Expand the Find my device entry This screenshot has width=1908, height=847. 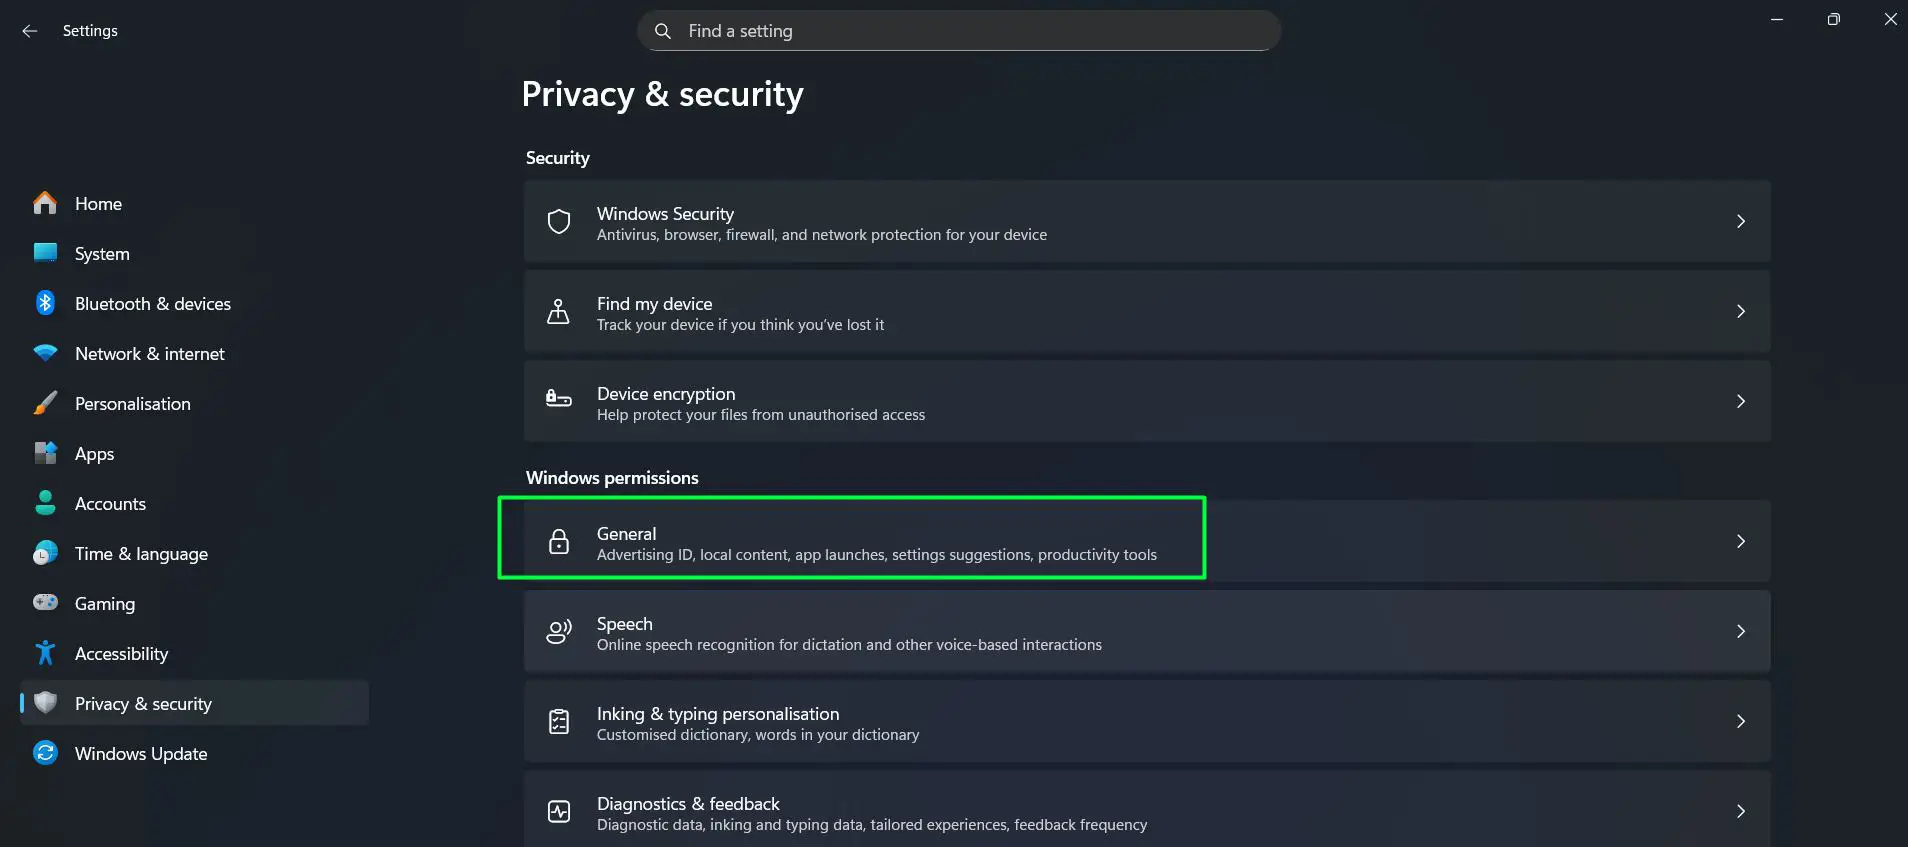(x=1741, y=311)
